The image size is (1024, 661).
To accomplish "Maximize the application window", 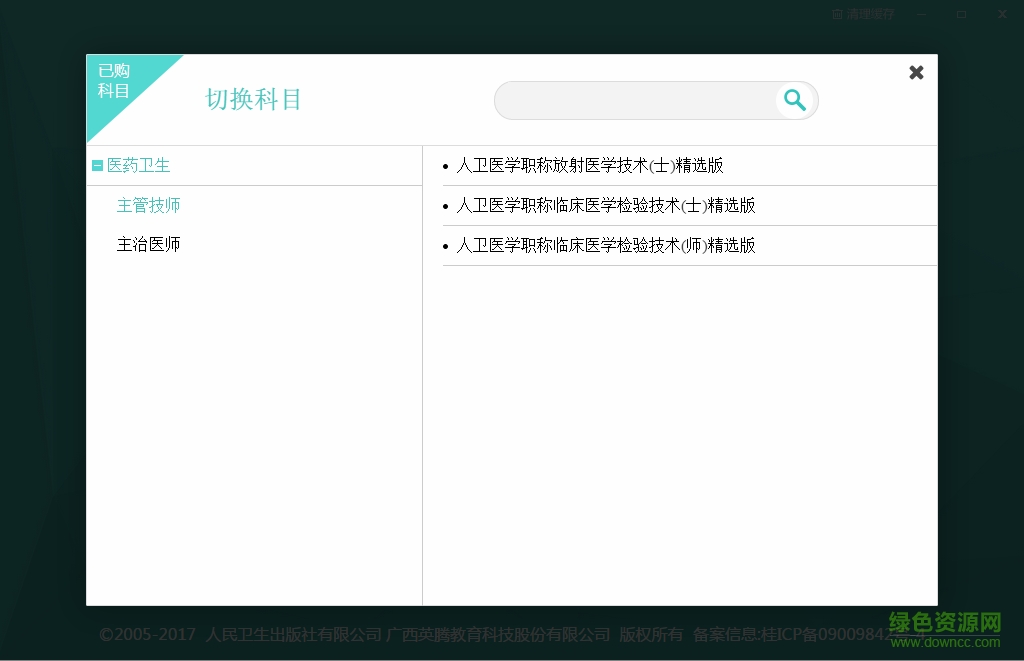I will (962, 14).
